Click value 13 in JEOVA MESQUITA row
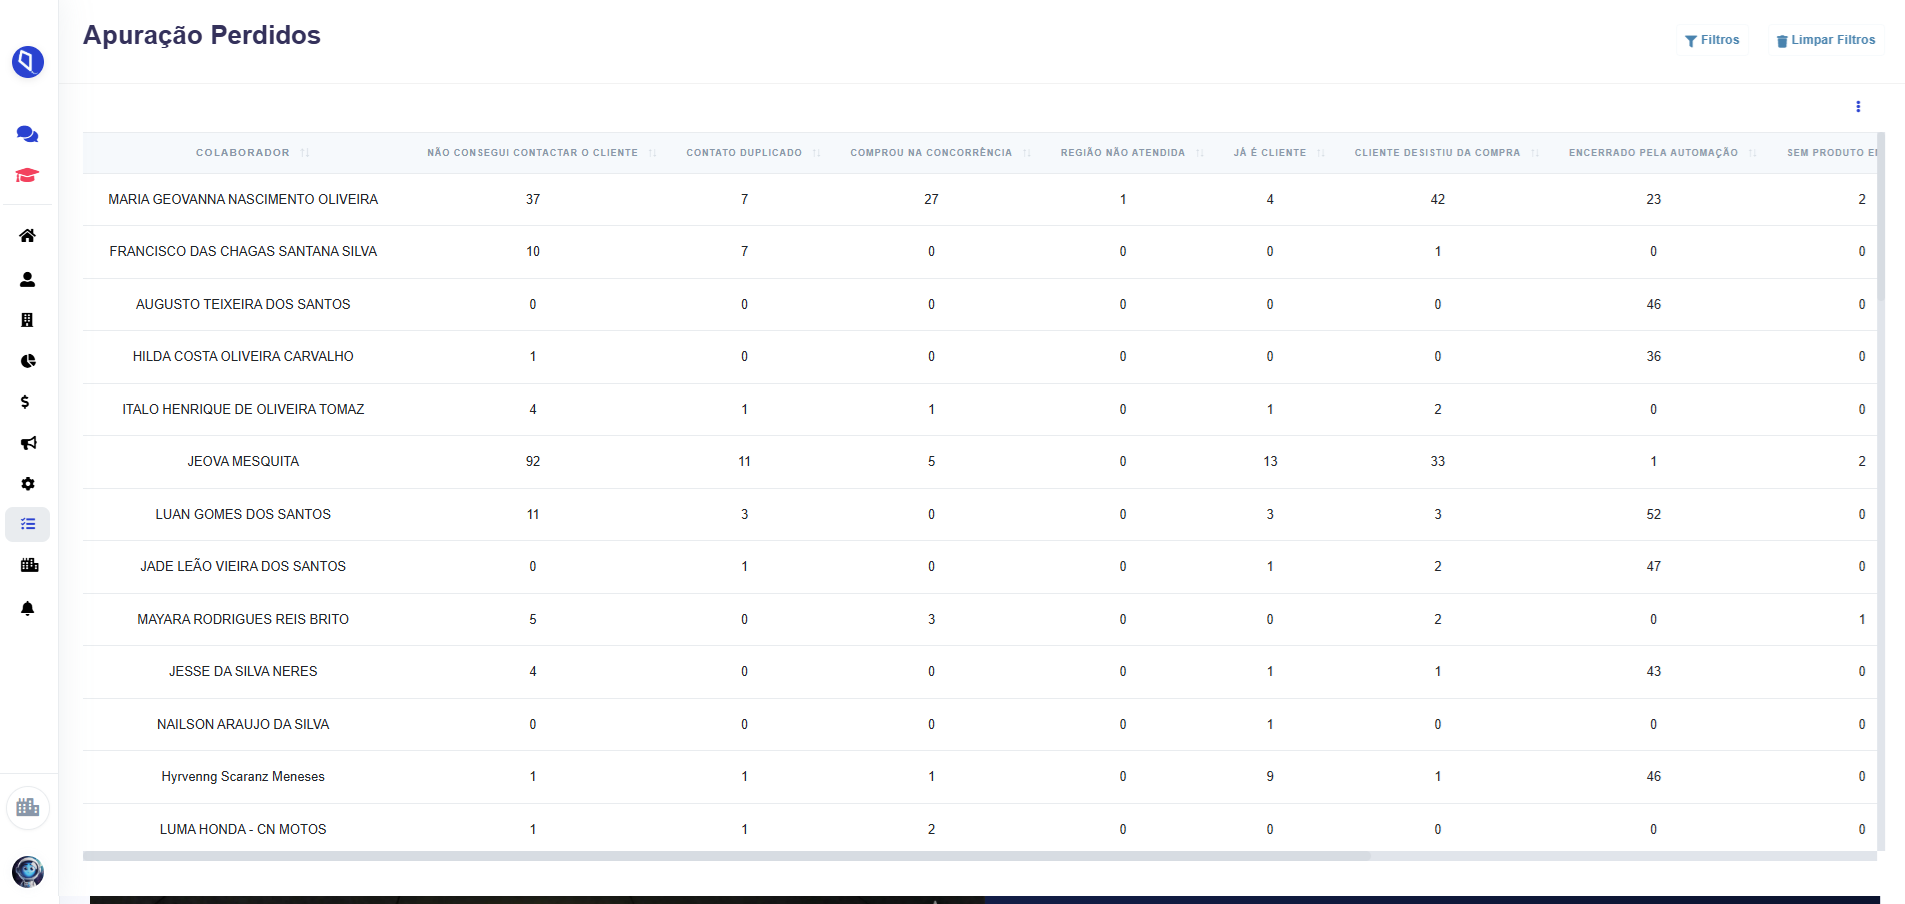 (1270, 462)
